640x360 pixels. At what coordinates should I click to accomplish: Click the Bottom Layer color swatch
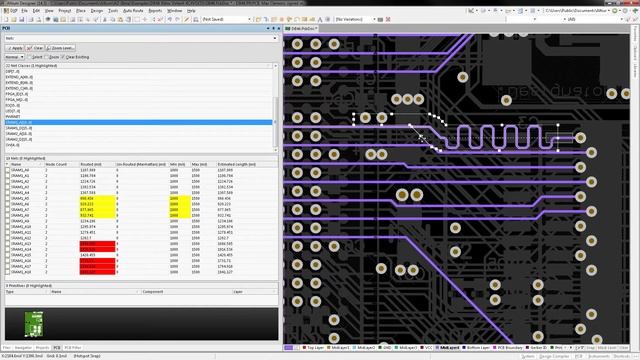click(464, 348)
